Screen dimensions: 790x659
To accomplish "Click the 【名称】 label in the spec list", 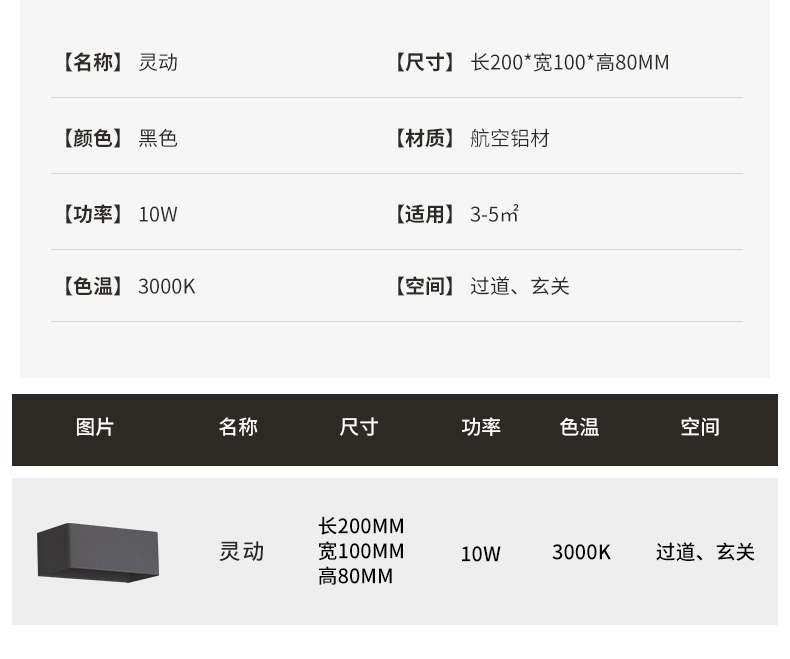I will pyautogui.click(x=92, y=62).
